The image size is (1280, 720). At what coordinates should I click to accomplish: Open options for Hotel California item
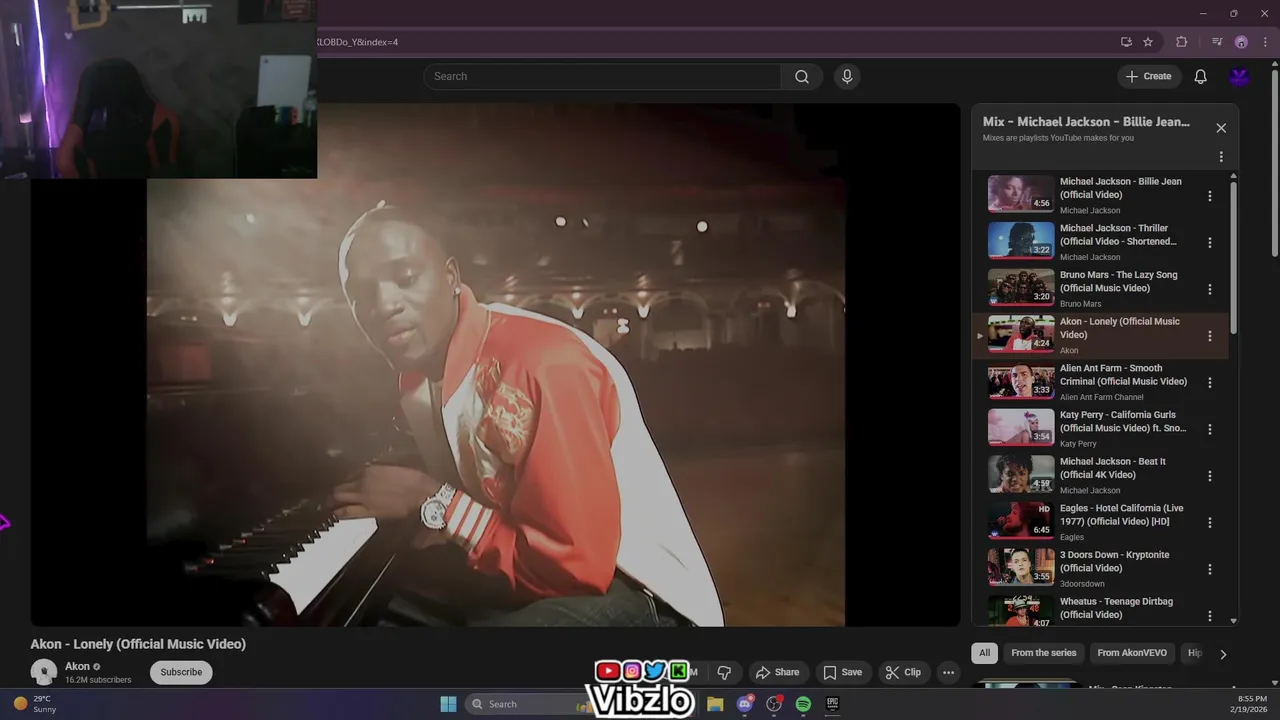[1210, 522]
